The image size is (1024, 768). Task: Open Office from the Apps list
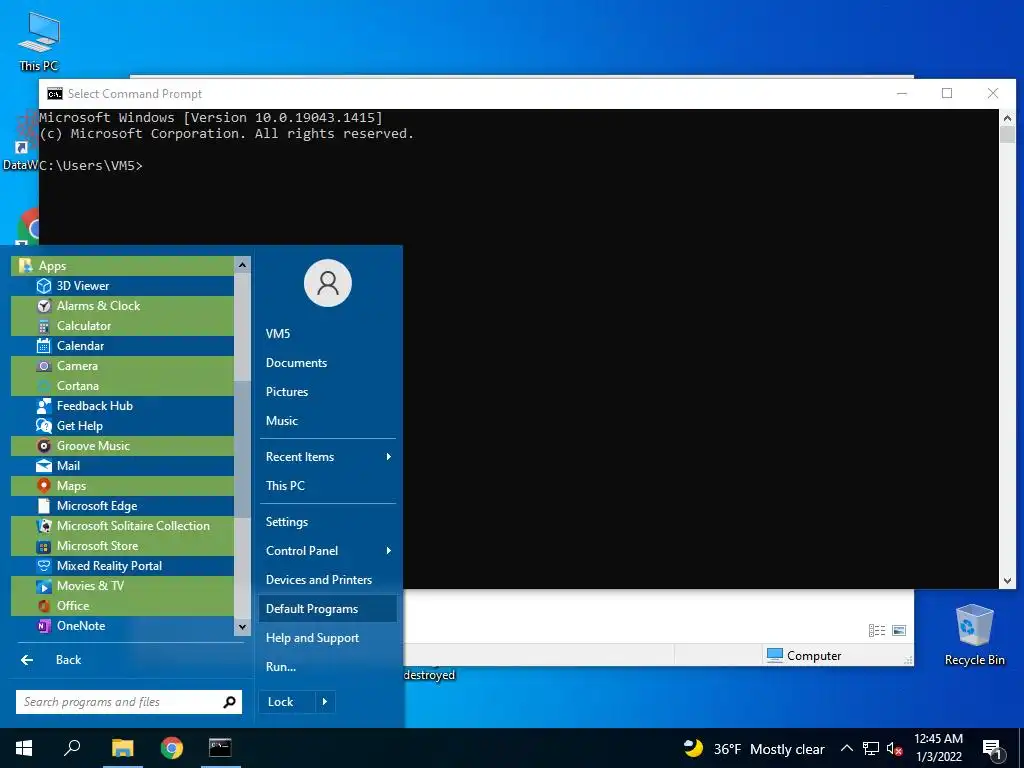click(122, 606)
